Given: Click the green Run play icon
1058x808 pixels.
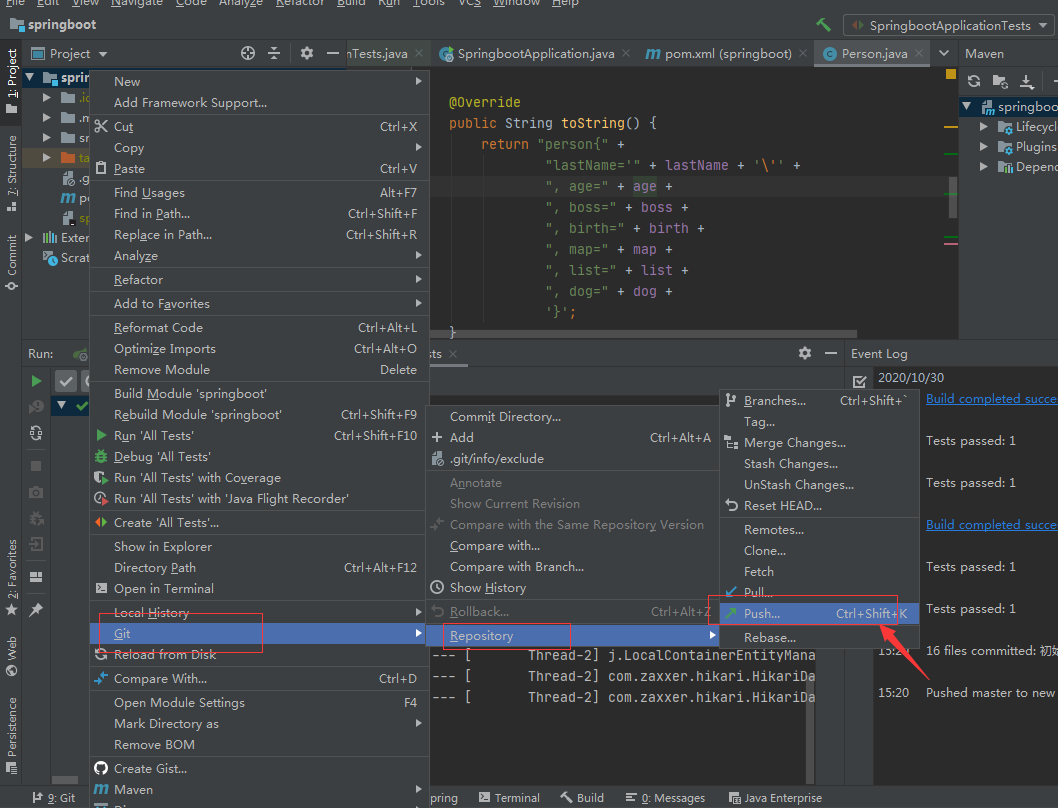Looking at the screenshot, I should pyautogui.click(x=36, y=381).
